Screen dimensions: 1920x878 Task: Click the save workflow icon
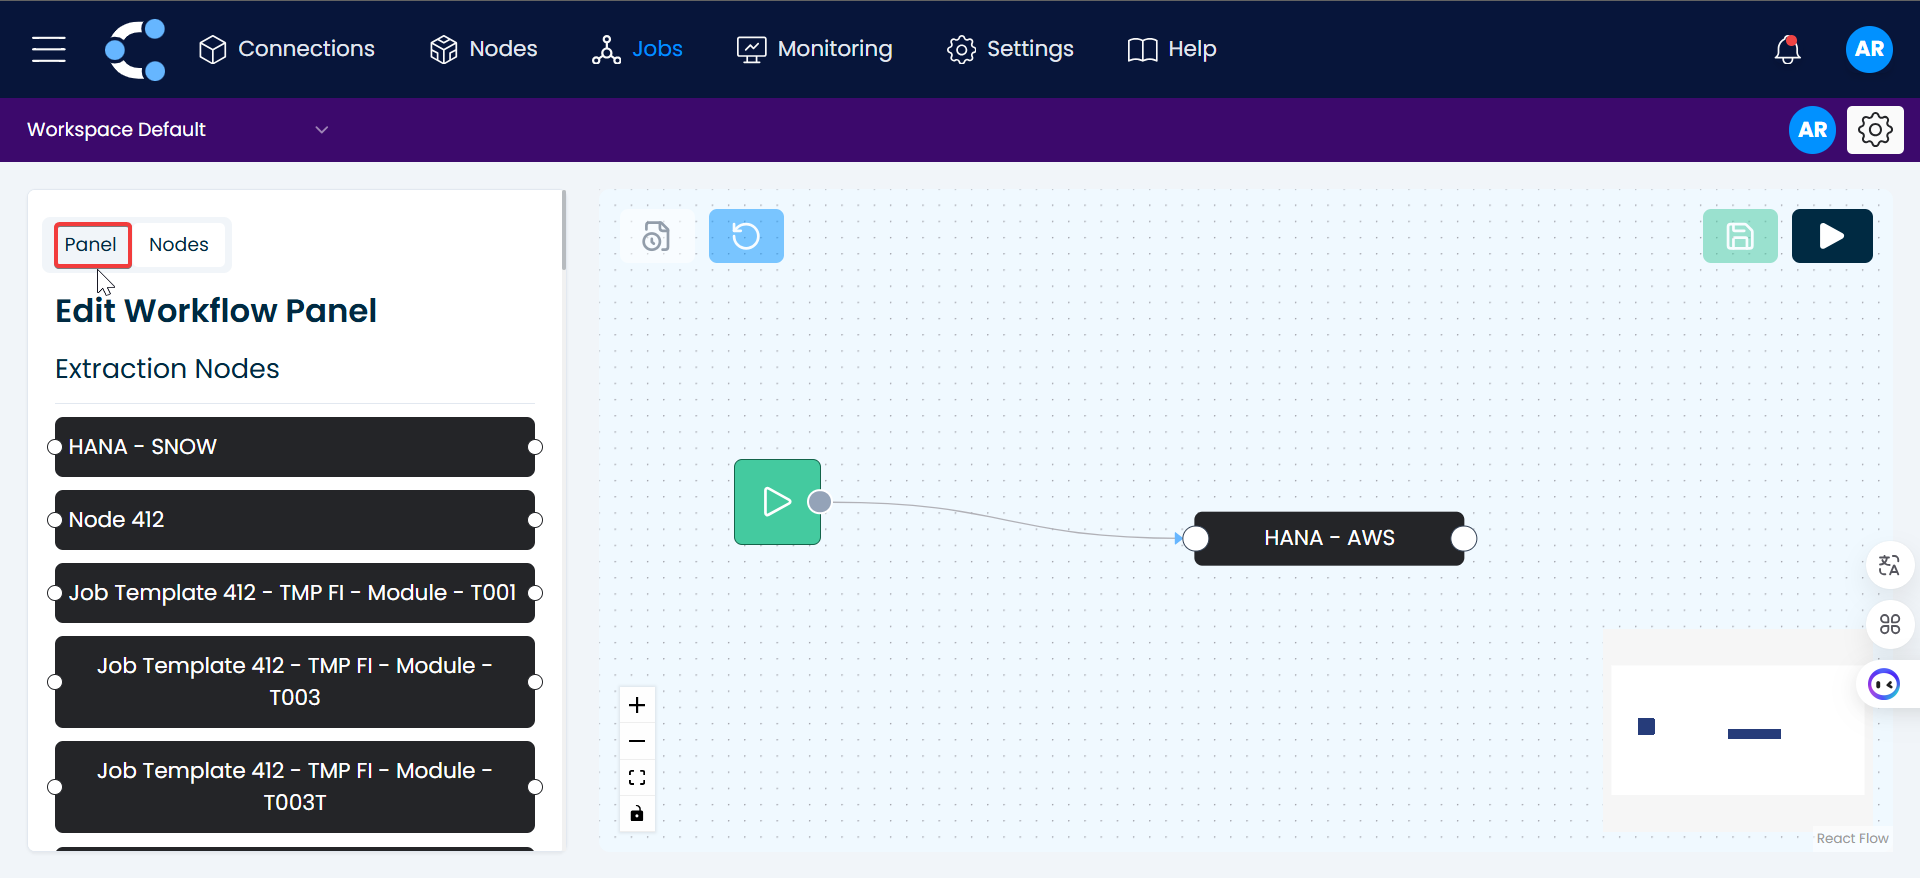coord(1739,236)
